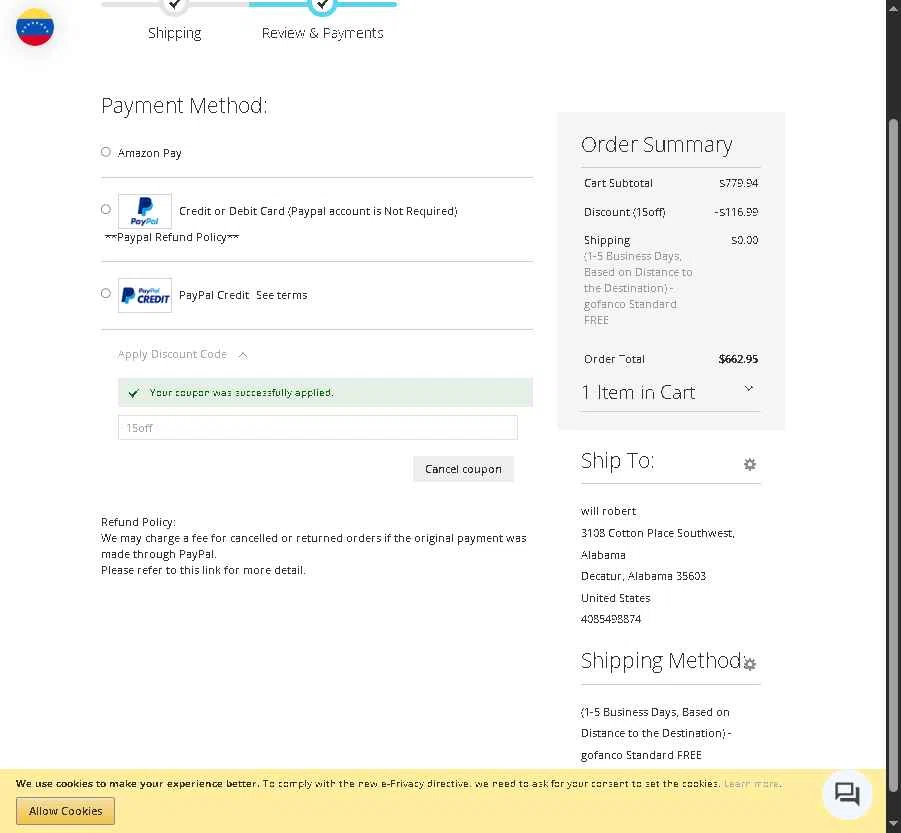Image resolution: width=901 pixels, height=833 pixels.
Task: Click the Order Total amount $662.95
Action: 738,359
